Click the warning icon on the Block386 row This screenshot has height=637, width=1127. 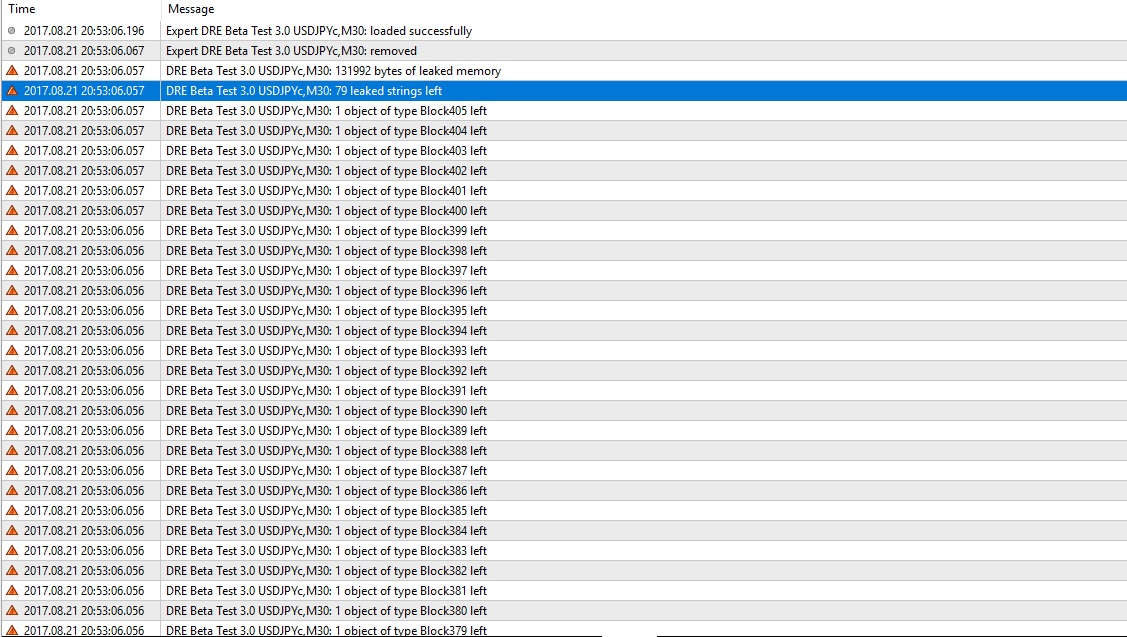pyautogui.click(x=12, y=490)
